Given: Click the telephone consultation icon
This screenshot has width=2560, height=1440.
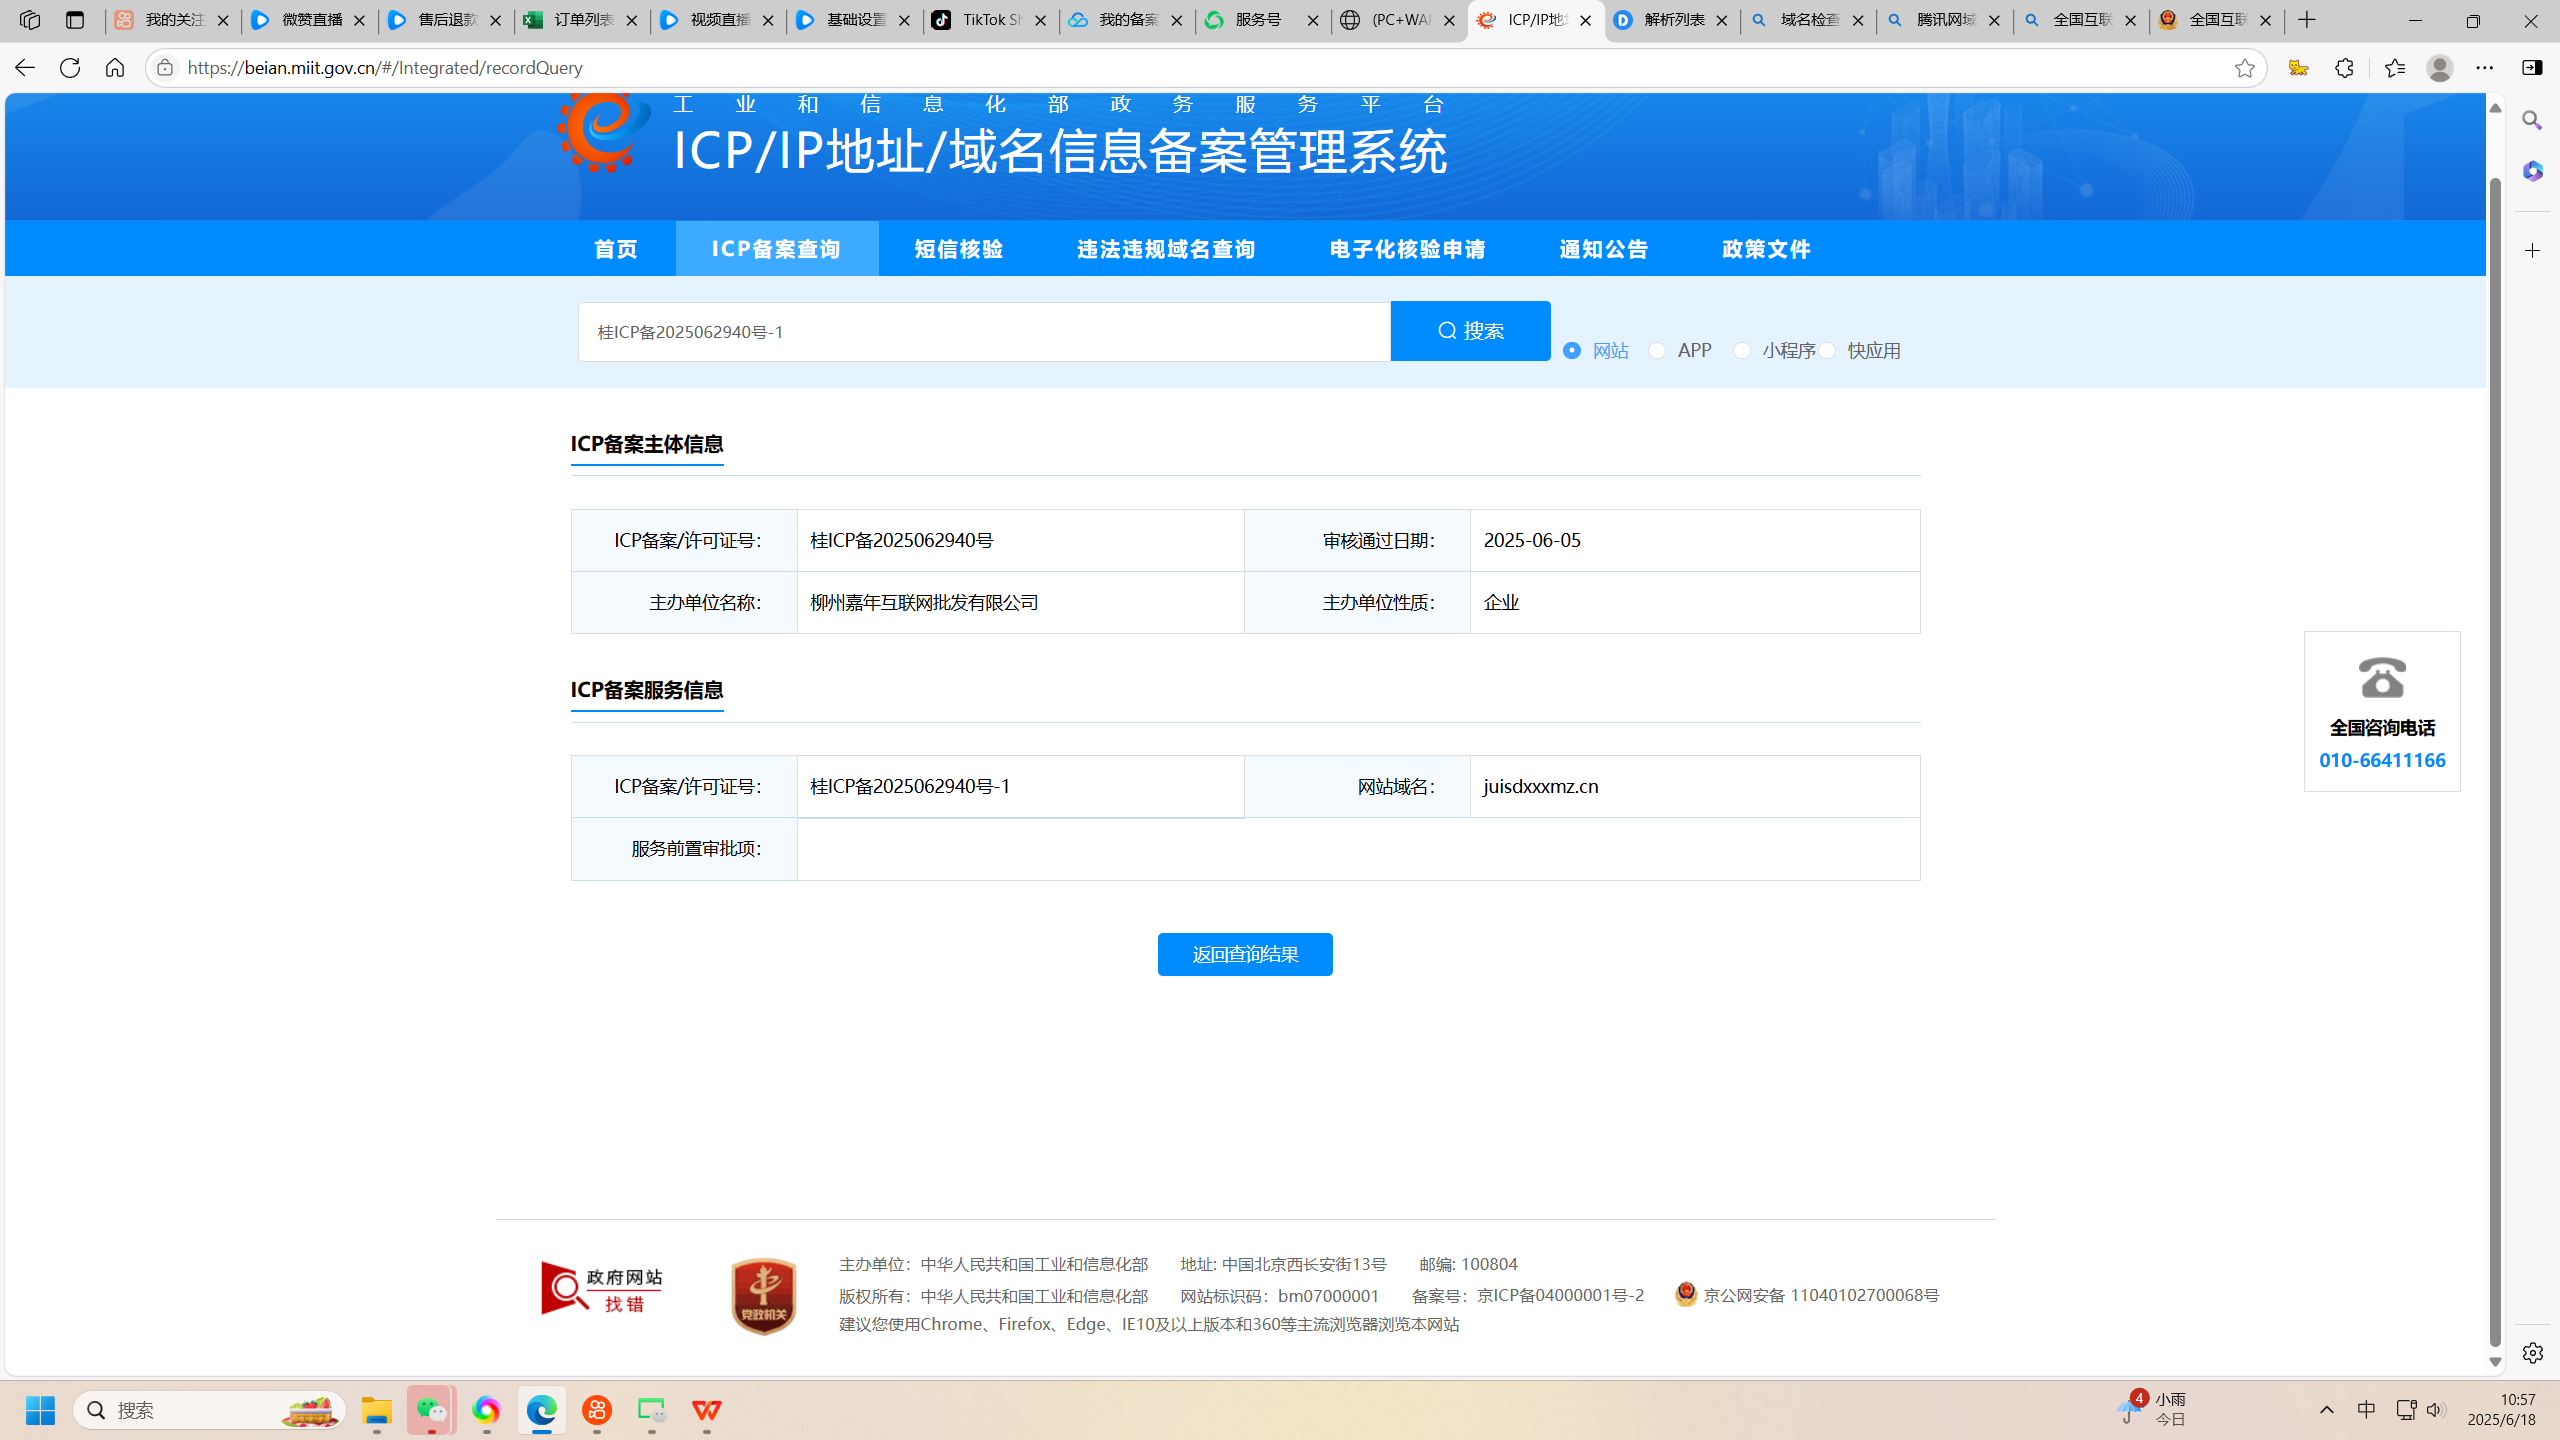Looking at the screenshot, I should point(2382,678).
